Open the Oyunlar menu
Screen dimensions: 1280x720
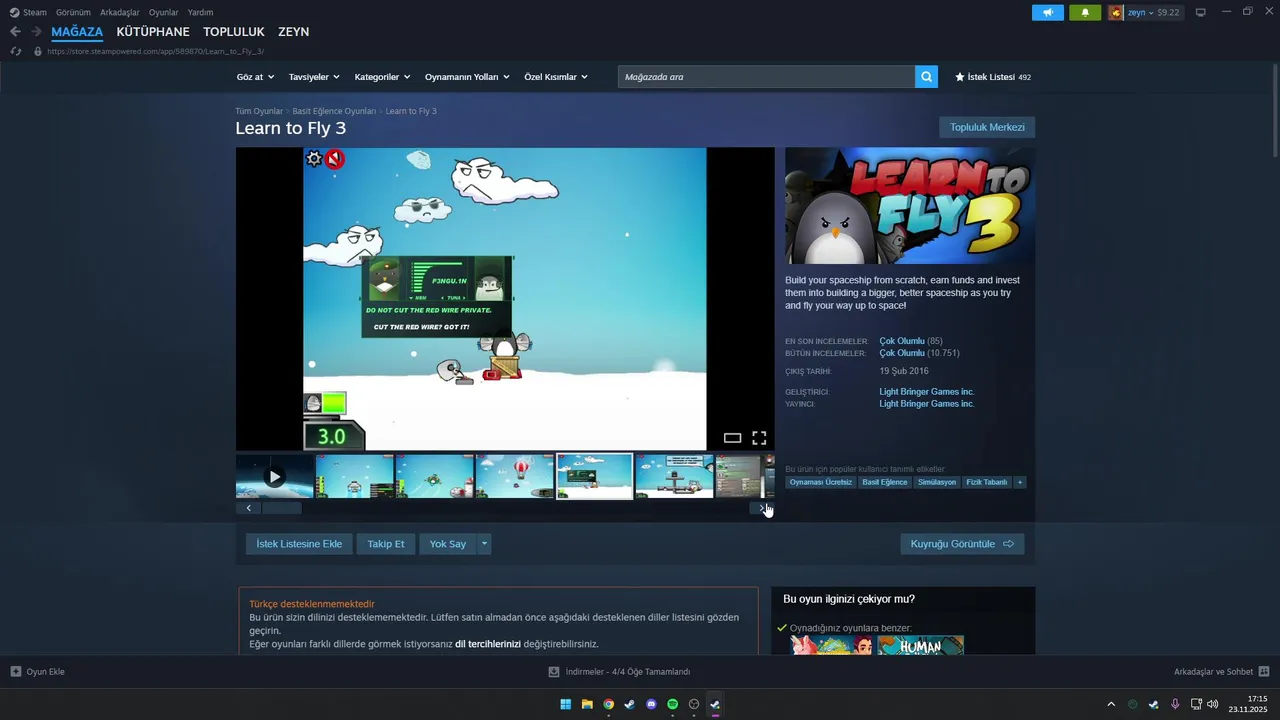click(x=164, y=12)
